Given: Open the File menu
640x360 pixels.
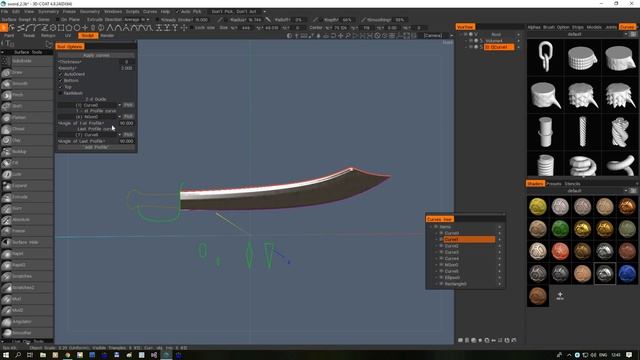Looking at the screenshot, I should coord(4,11).
